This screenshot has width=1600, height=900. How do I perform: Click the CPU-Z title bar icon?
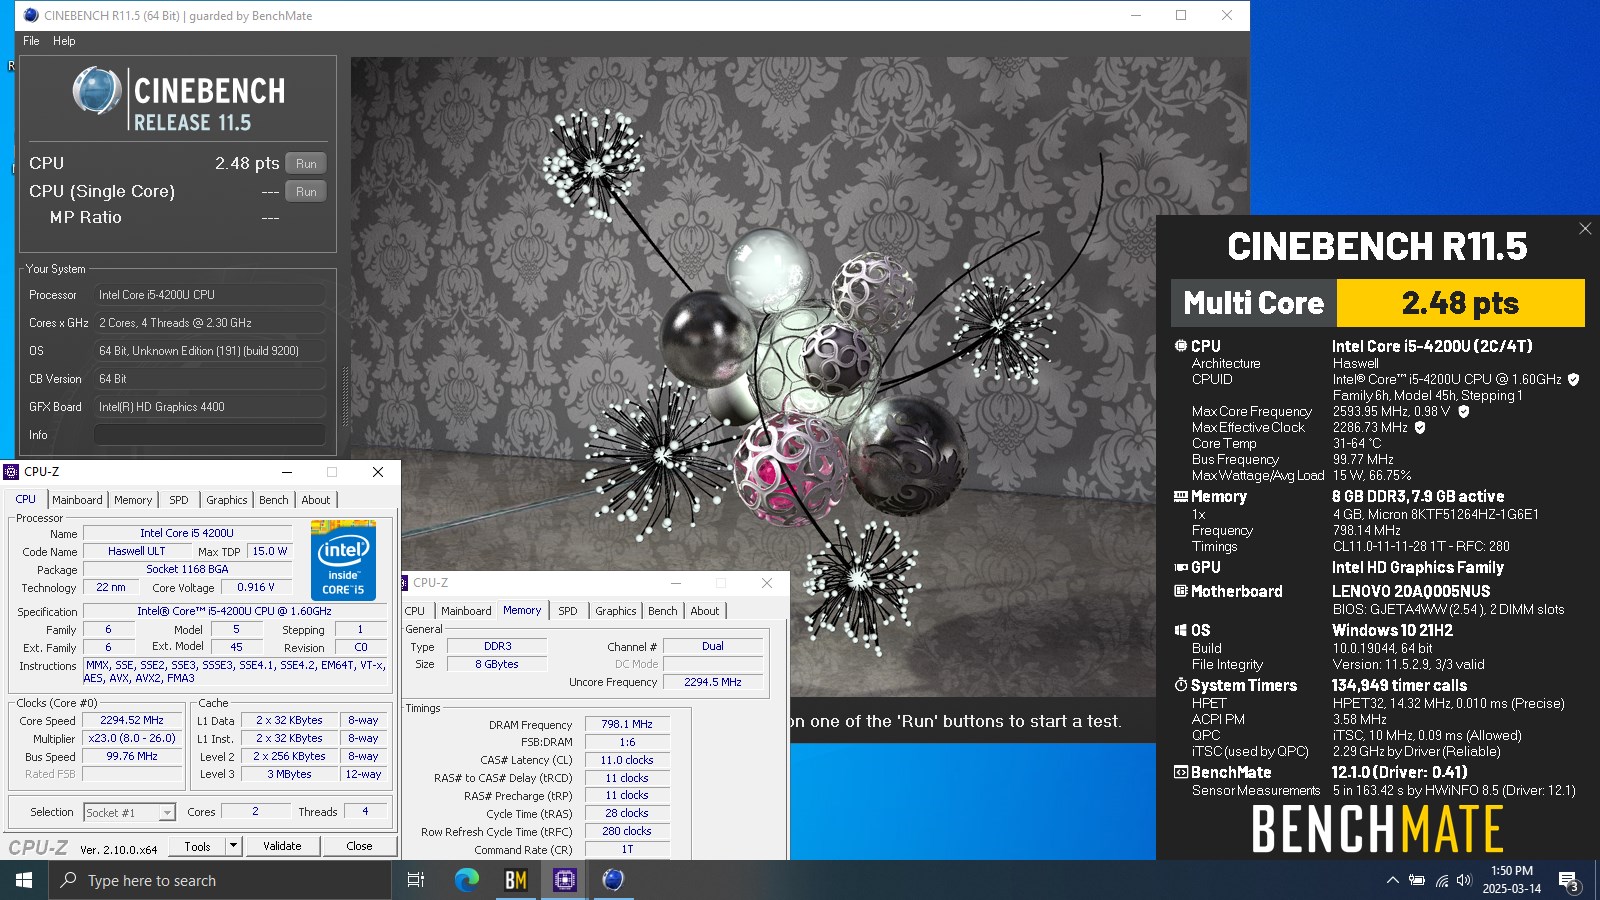11,472
